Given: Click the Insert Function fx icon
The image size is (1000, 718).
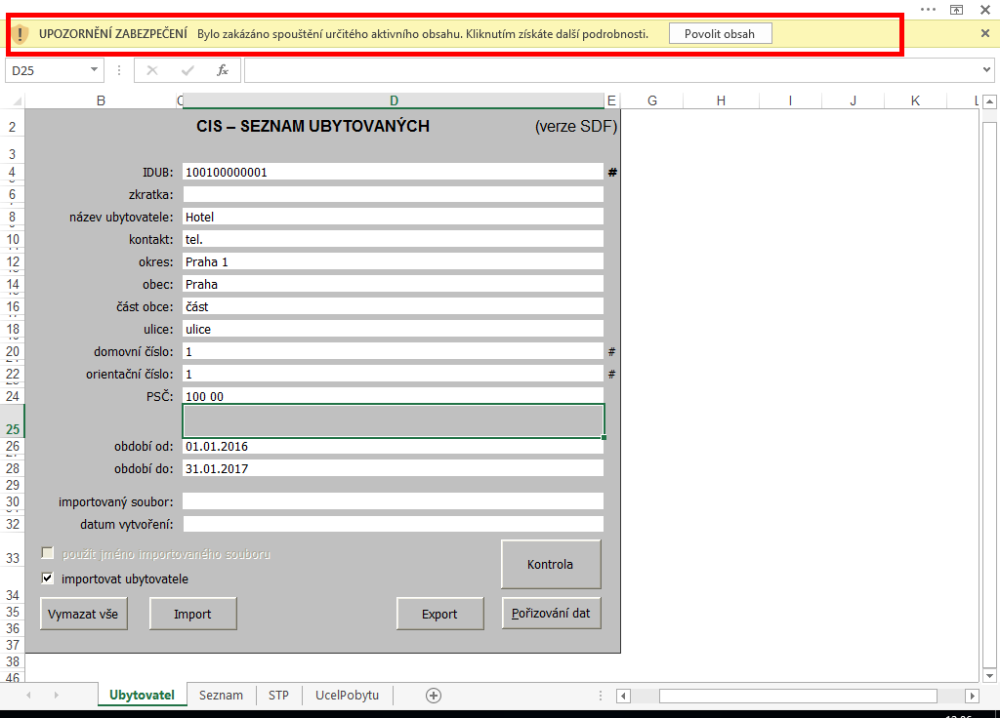Looking at the screenshot, I should point(222,70).
